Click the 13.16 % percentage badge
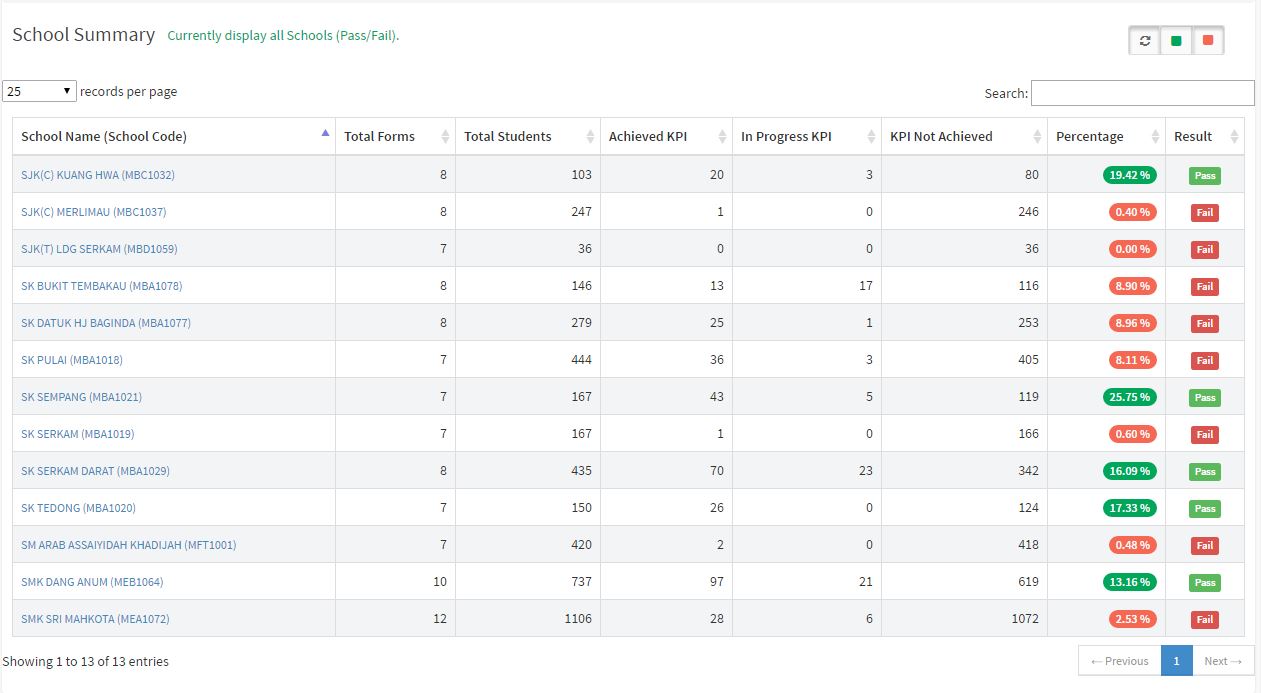The image size is (1261, 693). (1130, 582)
